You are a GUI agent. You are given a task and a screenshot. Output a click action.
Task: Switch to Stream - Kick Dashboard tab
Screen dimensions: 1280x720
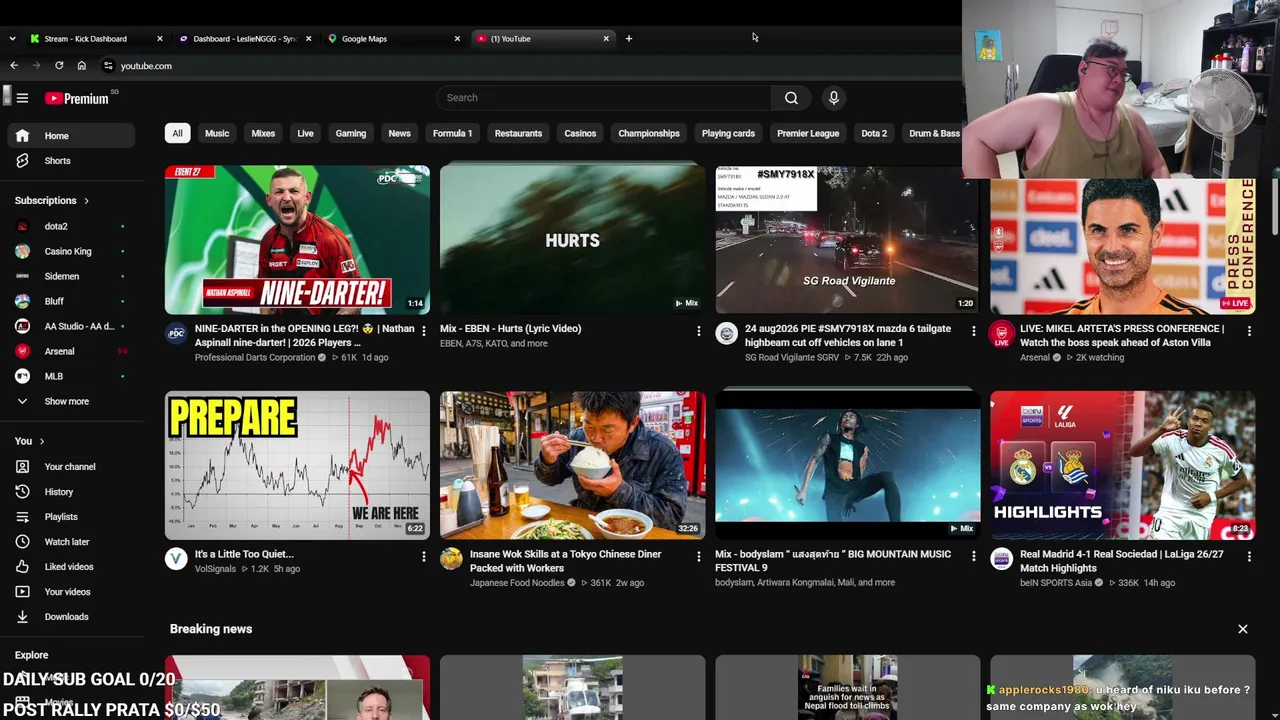pos(96,39)
